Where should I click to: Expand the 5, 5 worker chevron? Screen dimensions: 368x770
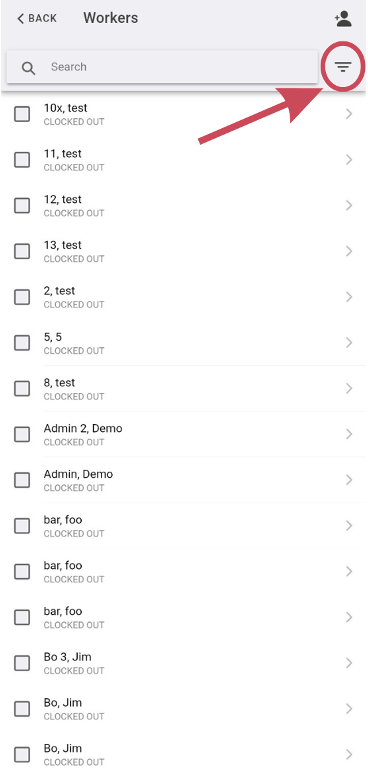(349, 343)
